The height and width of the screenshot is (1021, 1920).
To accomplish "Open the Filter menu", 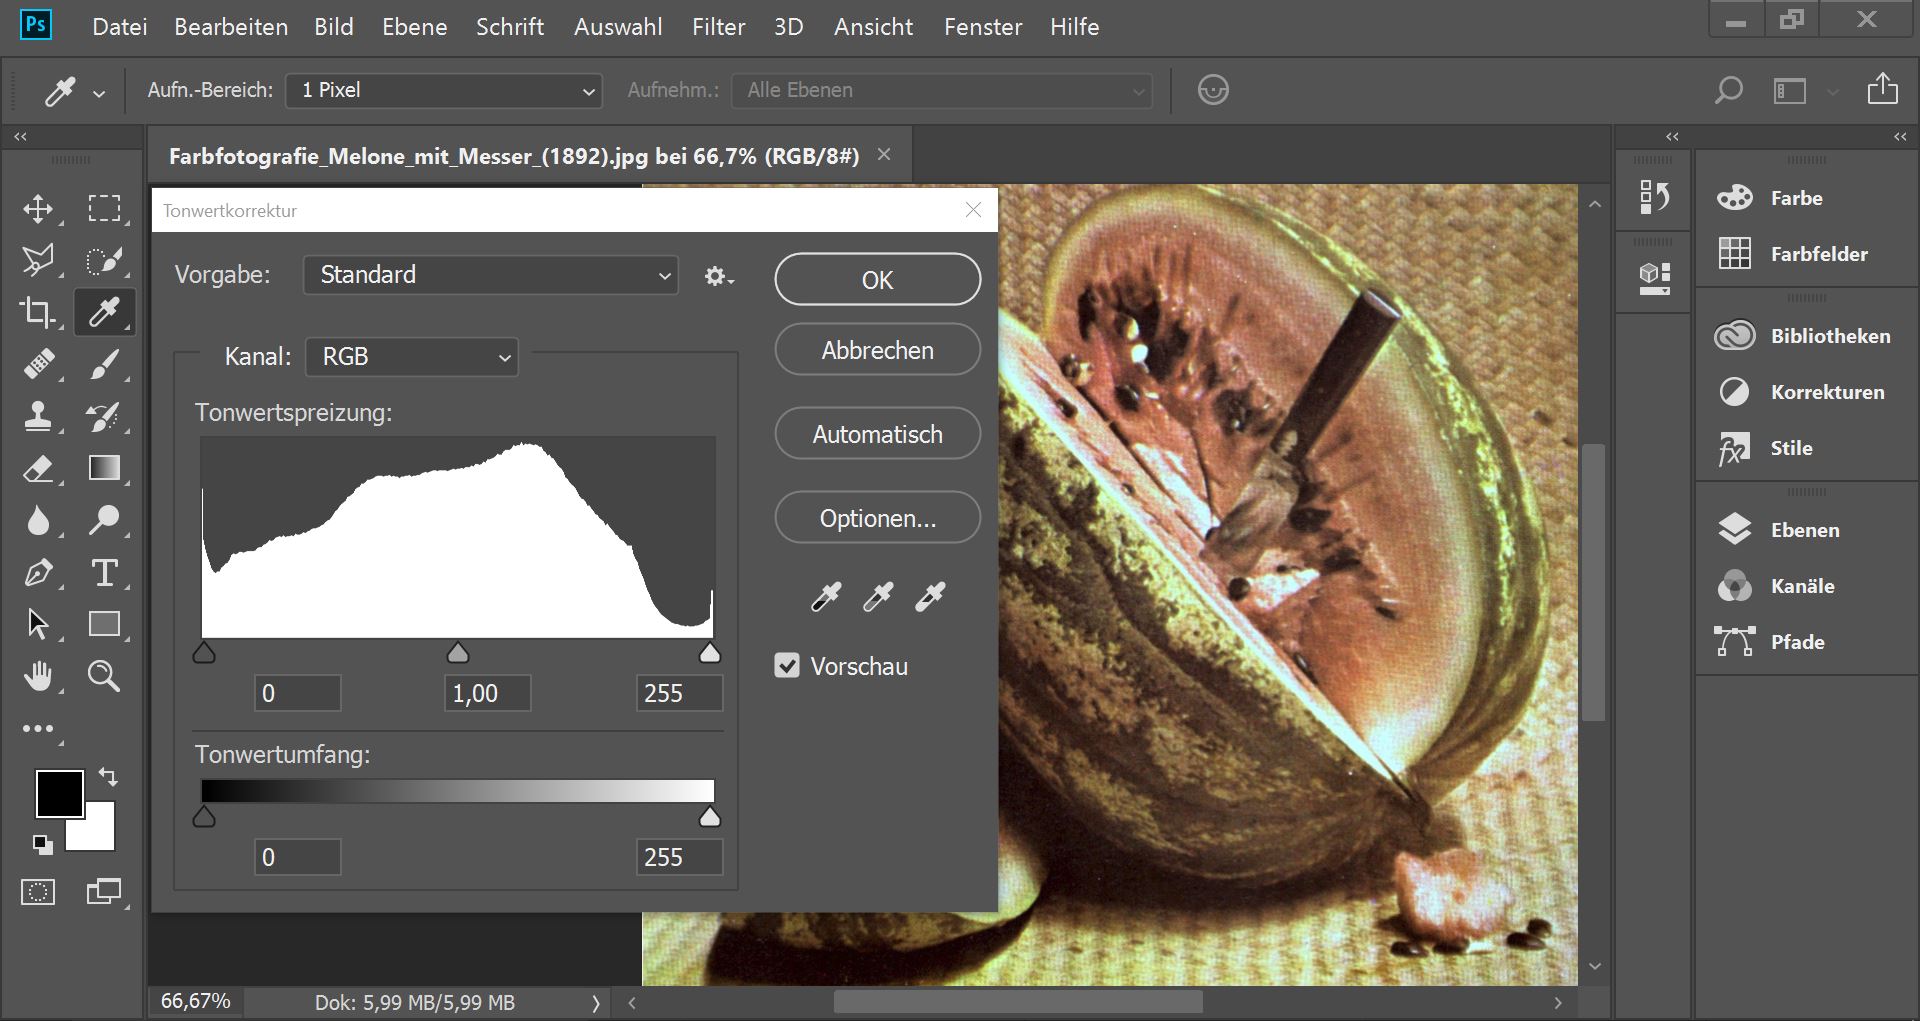I will pyautogui.click(x=718, y=27).
